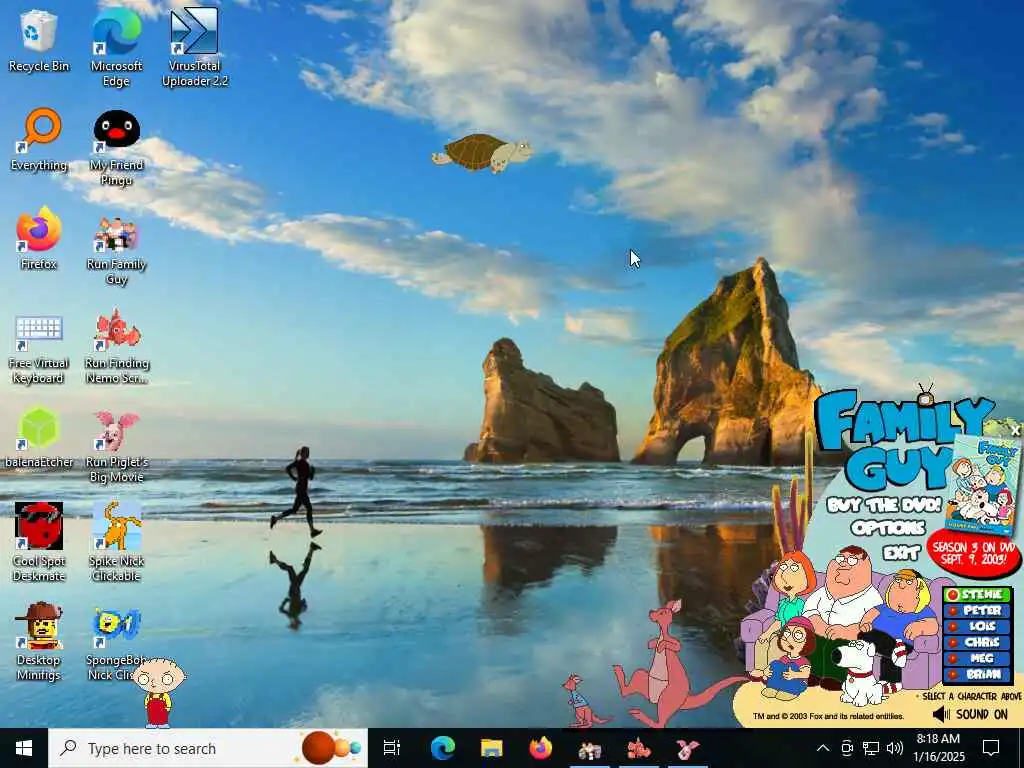Select the Everything search desktop icon
Viewport: 1024px width, 768px height.
[x=39, y=140]
